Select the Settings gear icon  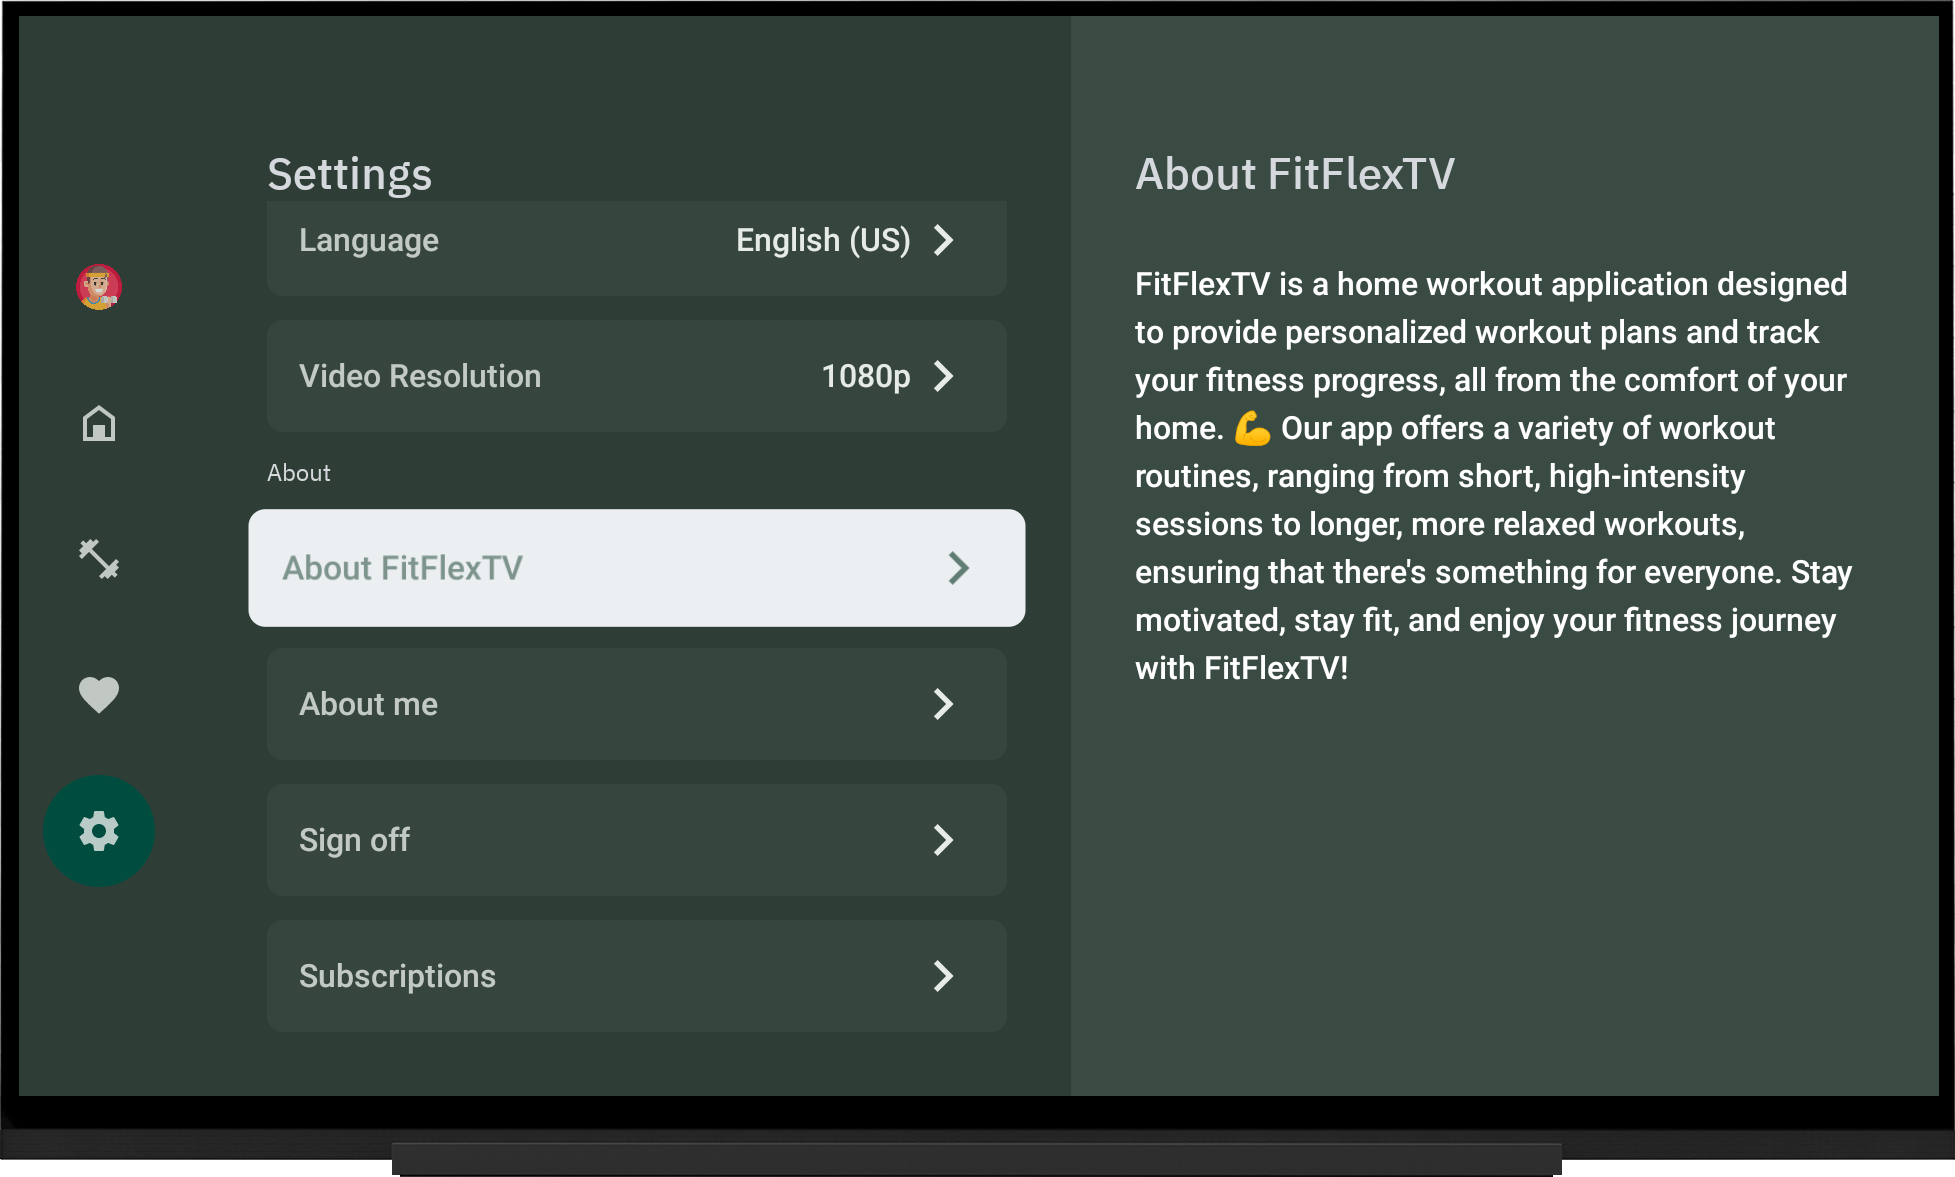(99, 831)
